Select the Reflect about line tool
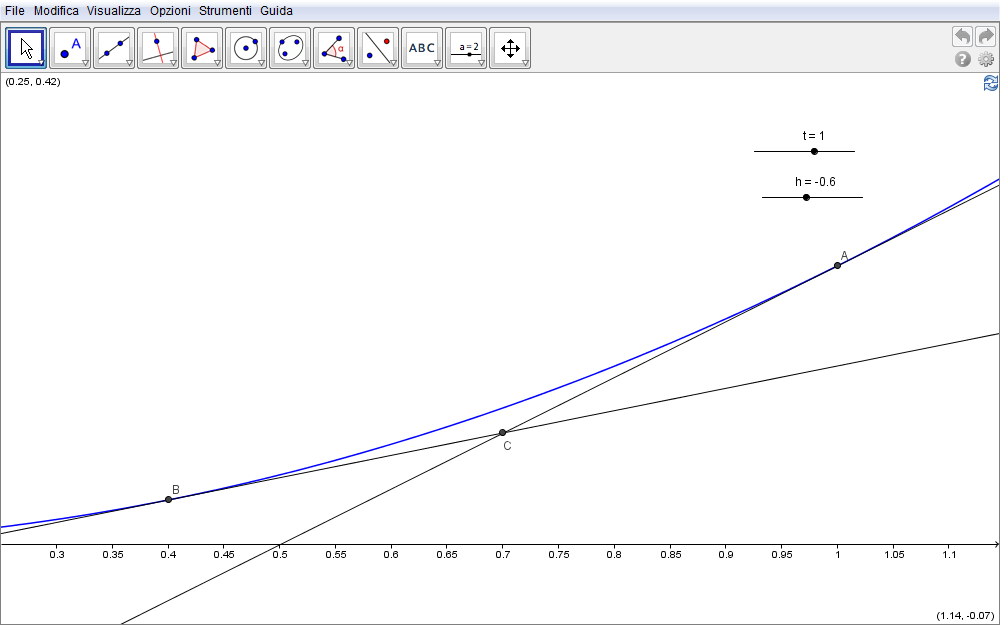This screenshot has height=625, width=1000. pos(378,47)
